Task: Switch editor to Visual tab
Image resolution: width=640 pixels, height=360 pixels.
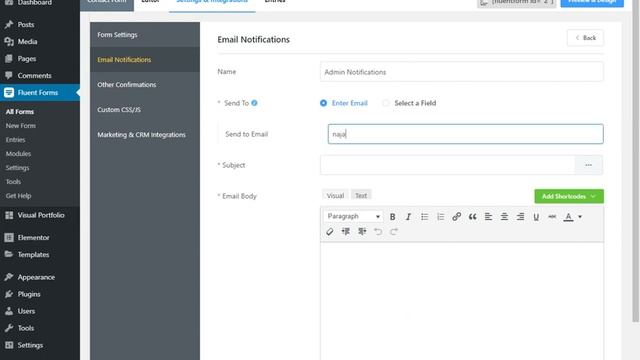Action: [335, 196]
